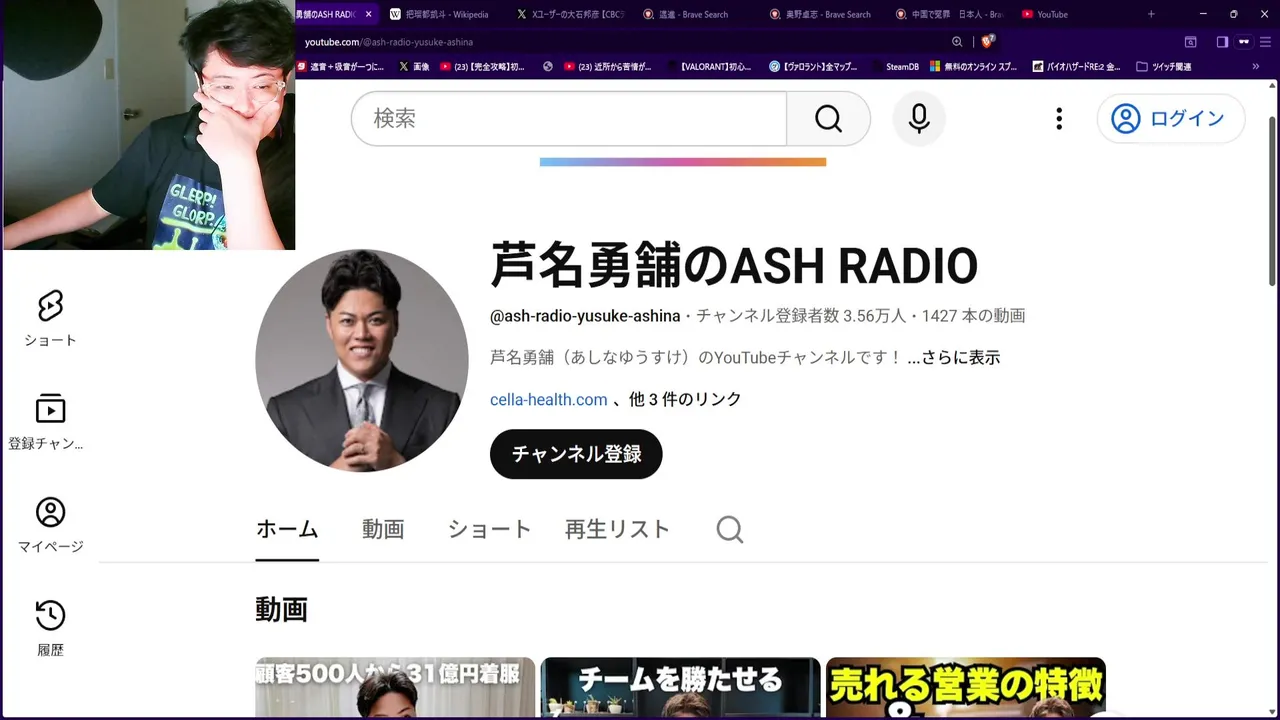Screen dimensions: 1280x720
Task: Open a new browser tab with plus
Action: 1151,14
